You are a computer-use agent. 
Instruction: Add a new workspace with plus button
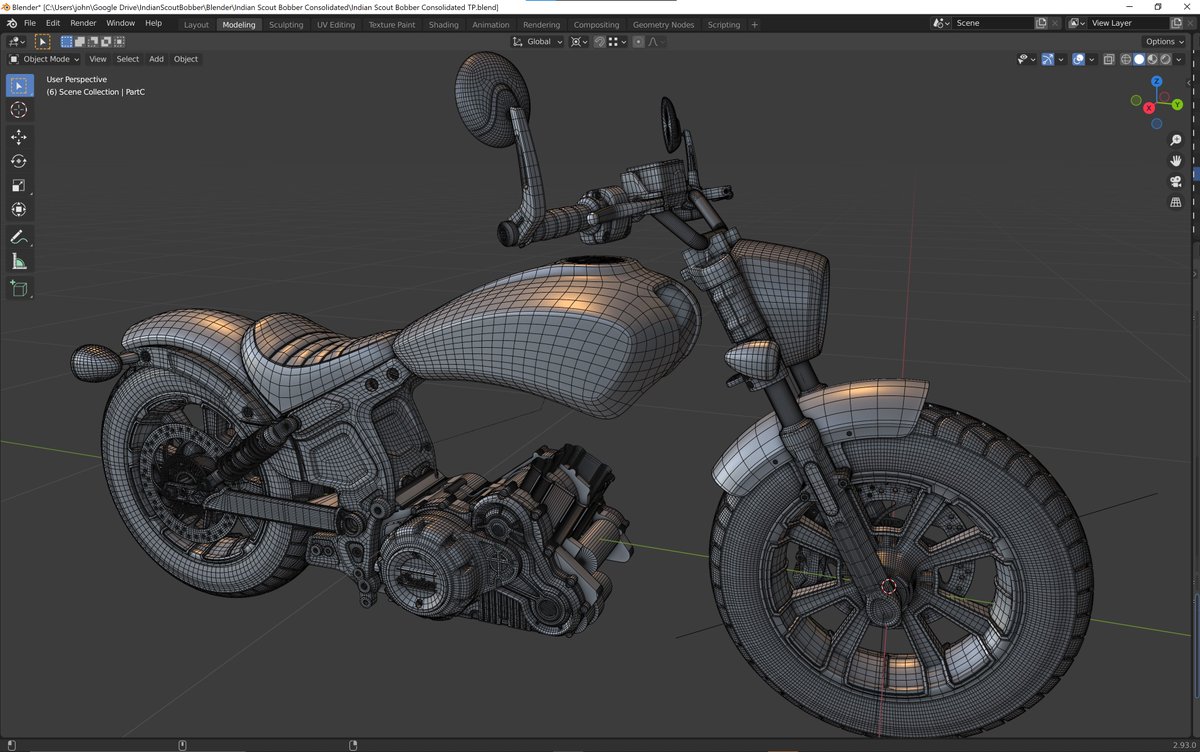coord(755,24)
